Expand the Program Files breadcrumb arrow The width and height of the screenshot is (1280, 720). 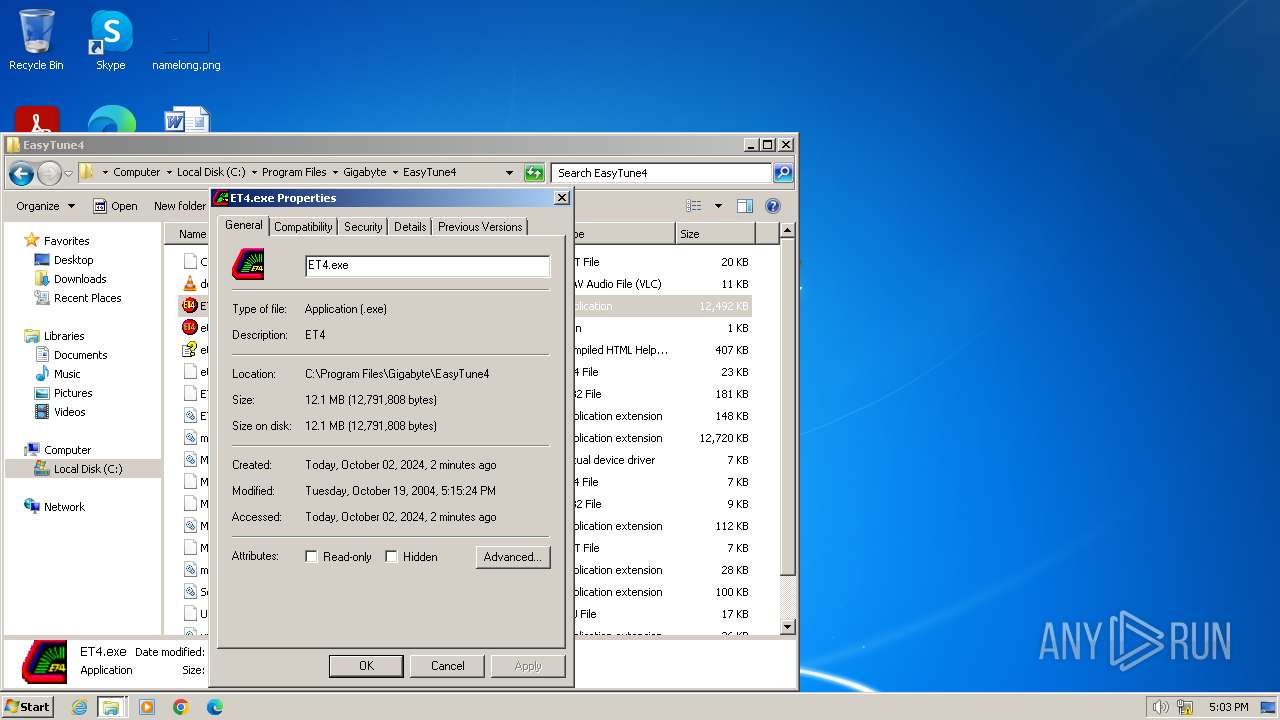click(334, 172)
